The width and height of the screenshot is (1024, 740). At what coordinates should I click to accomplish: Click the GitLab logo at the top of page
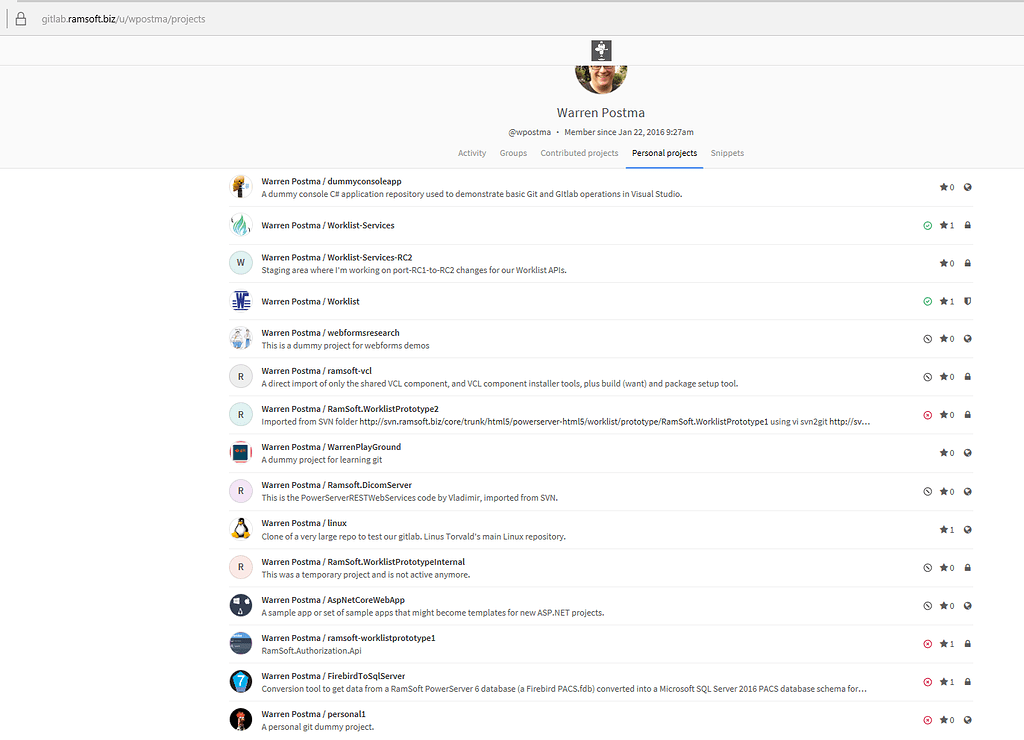tap(600, 49)
